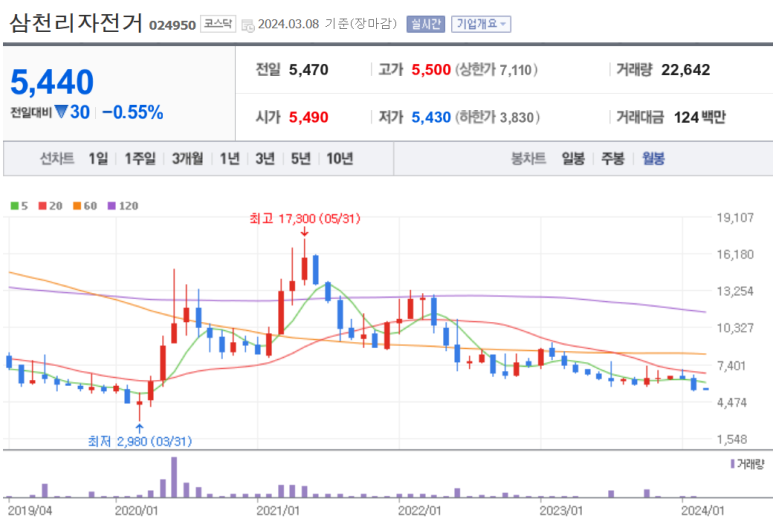The image size is (773, 528).
Task: Select the 1주일 line chart tab
Action: pos(140,159)
